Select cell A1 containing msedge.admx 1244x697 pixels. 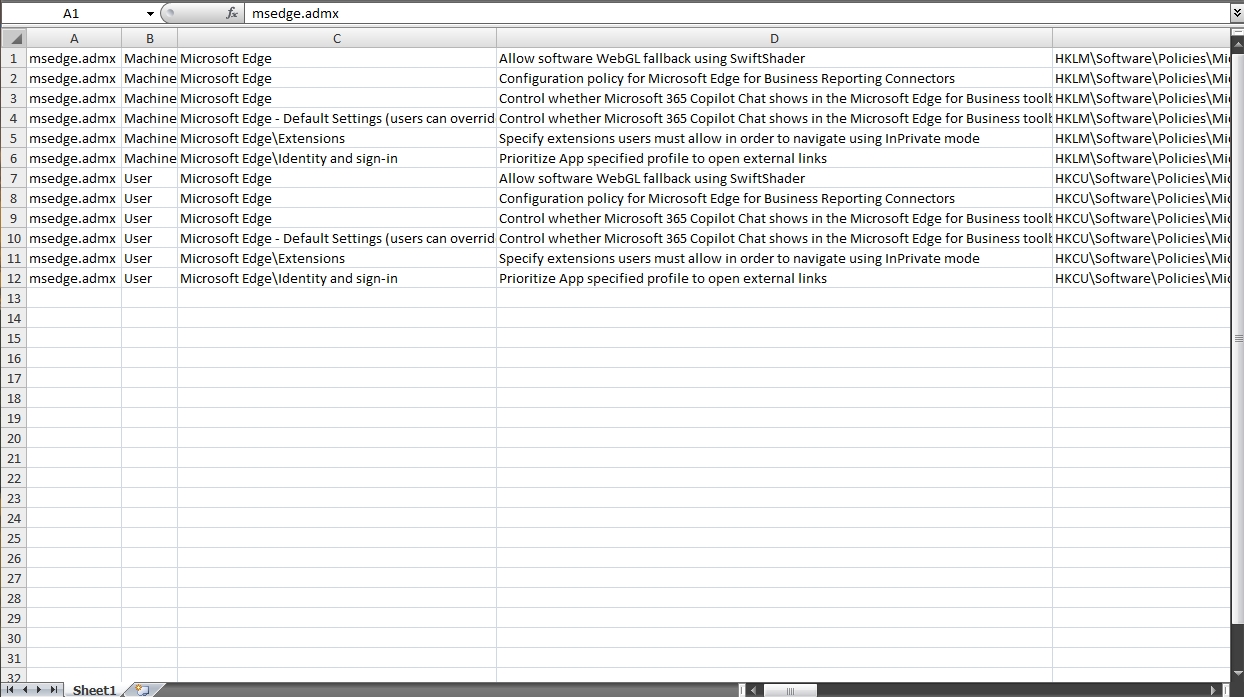coord(74,58)
